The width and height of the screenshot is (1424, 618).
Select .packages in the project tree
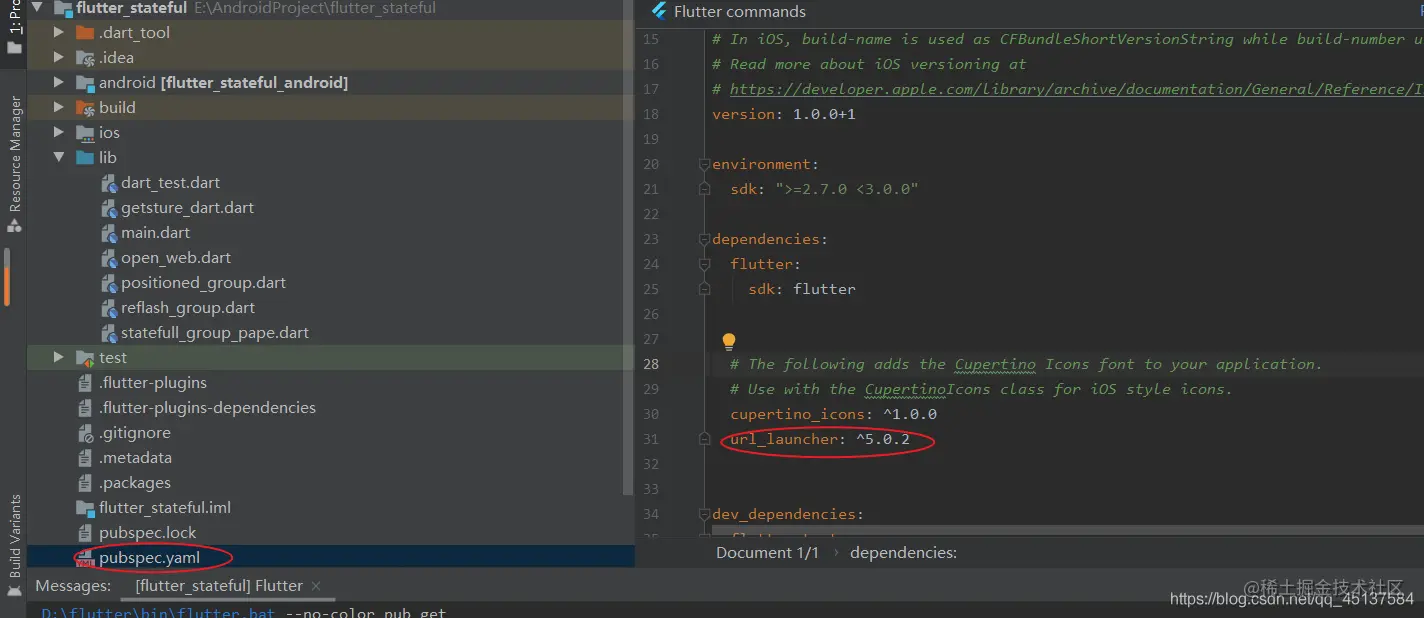point(135,482)
